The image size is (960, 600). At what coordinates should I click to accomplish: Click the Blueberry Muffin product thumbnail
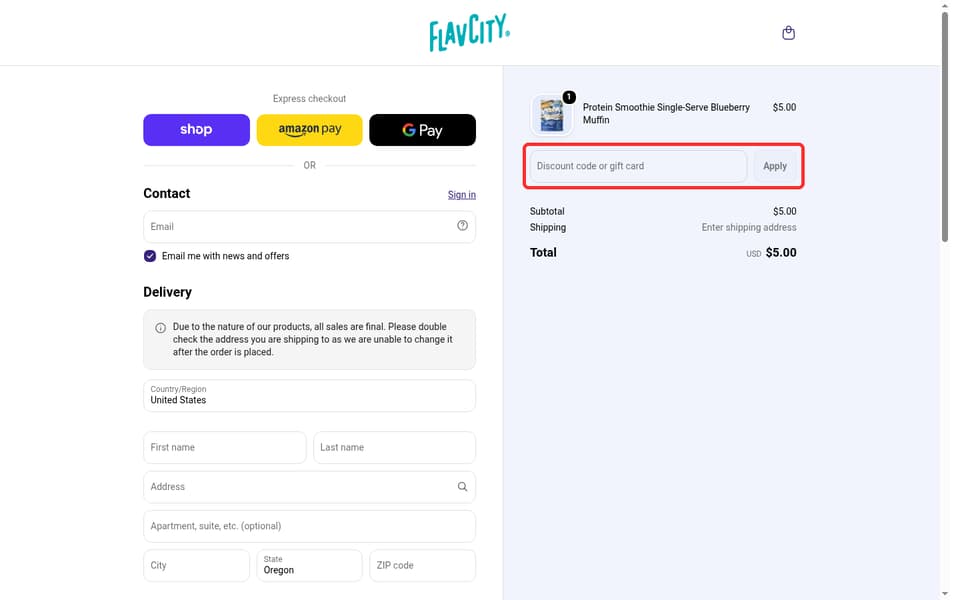[x=552, y=114]
